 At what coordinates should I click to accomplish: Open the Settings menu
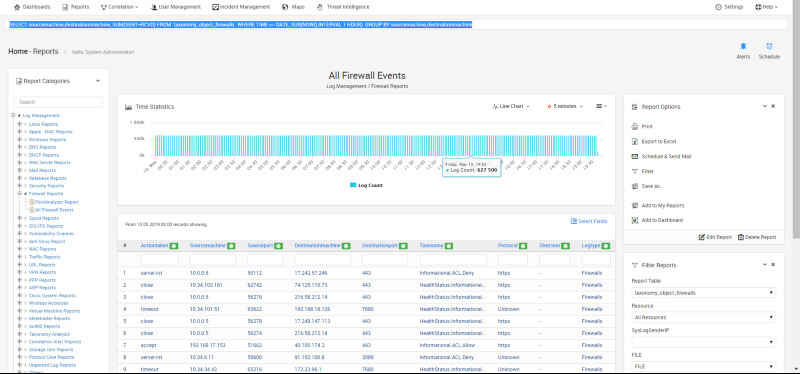tap(729, 7)
